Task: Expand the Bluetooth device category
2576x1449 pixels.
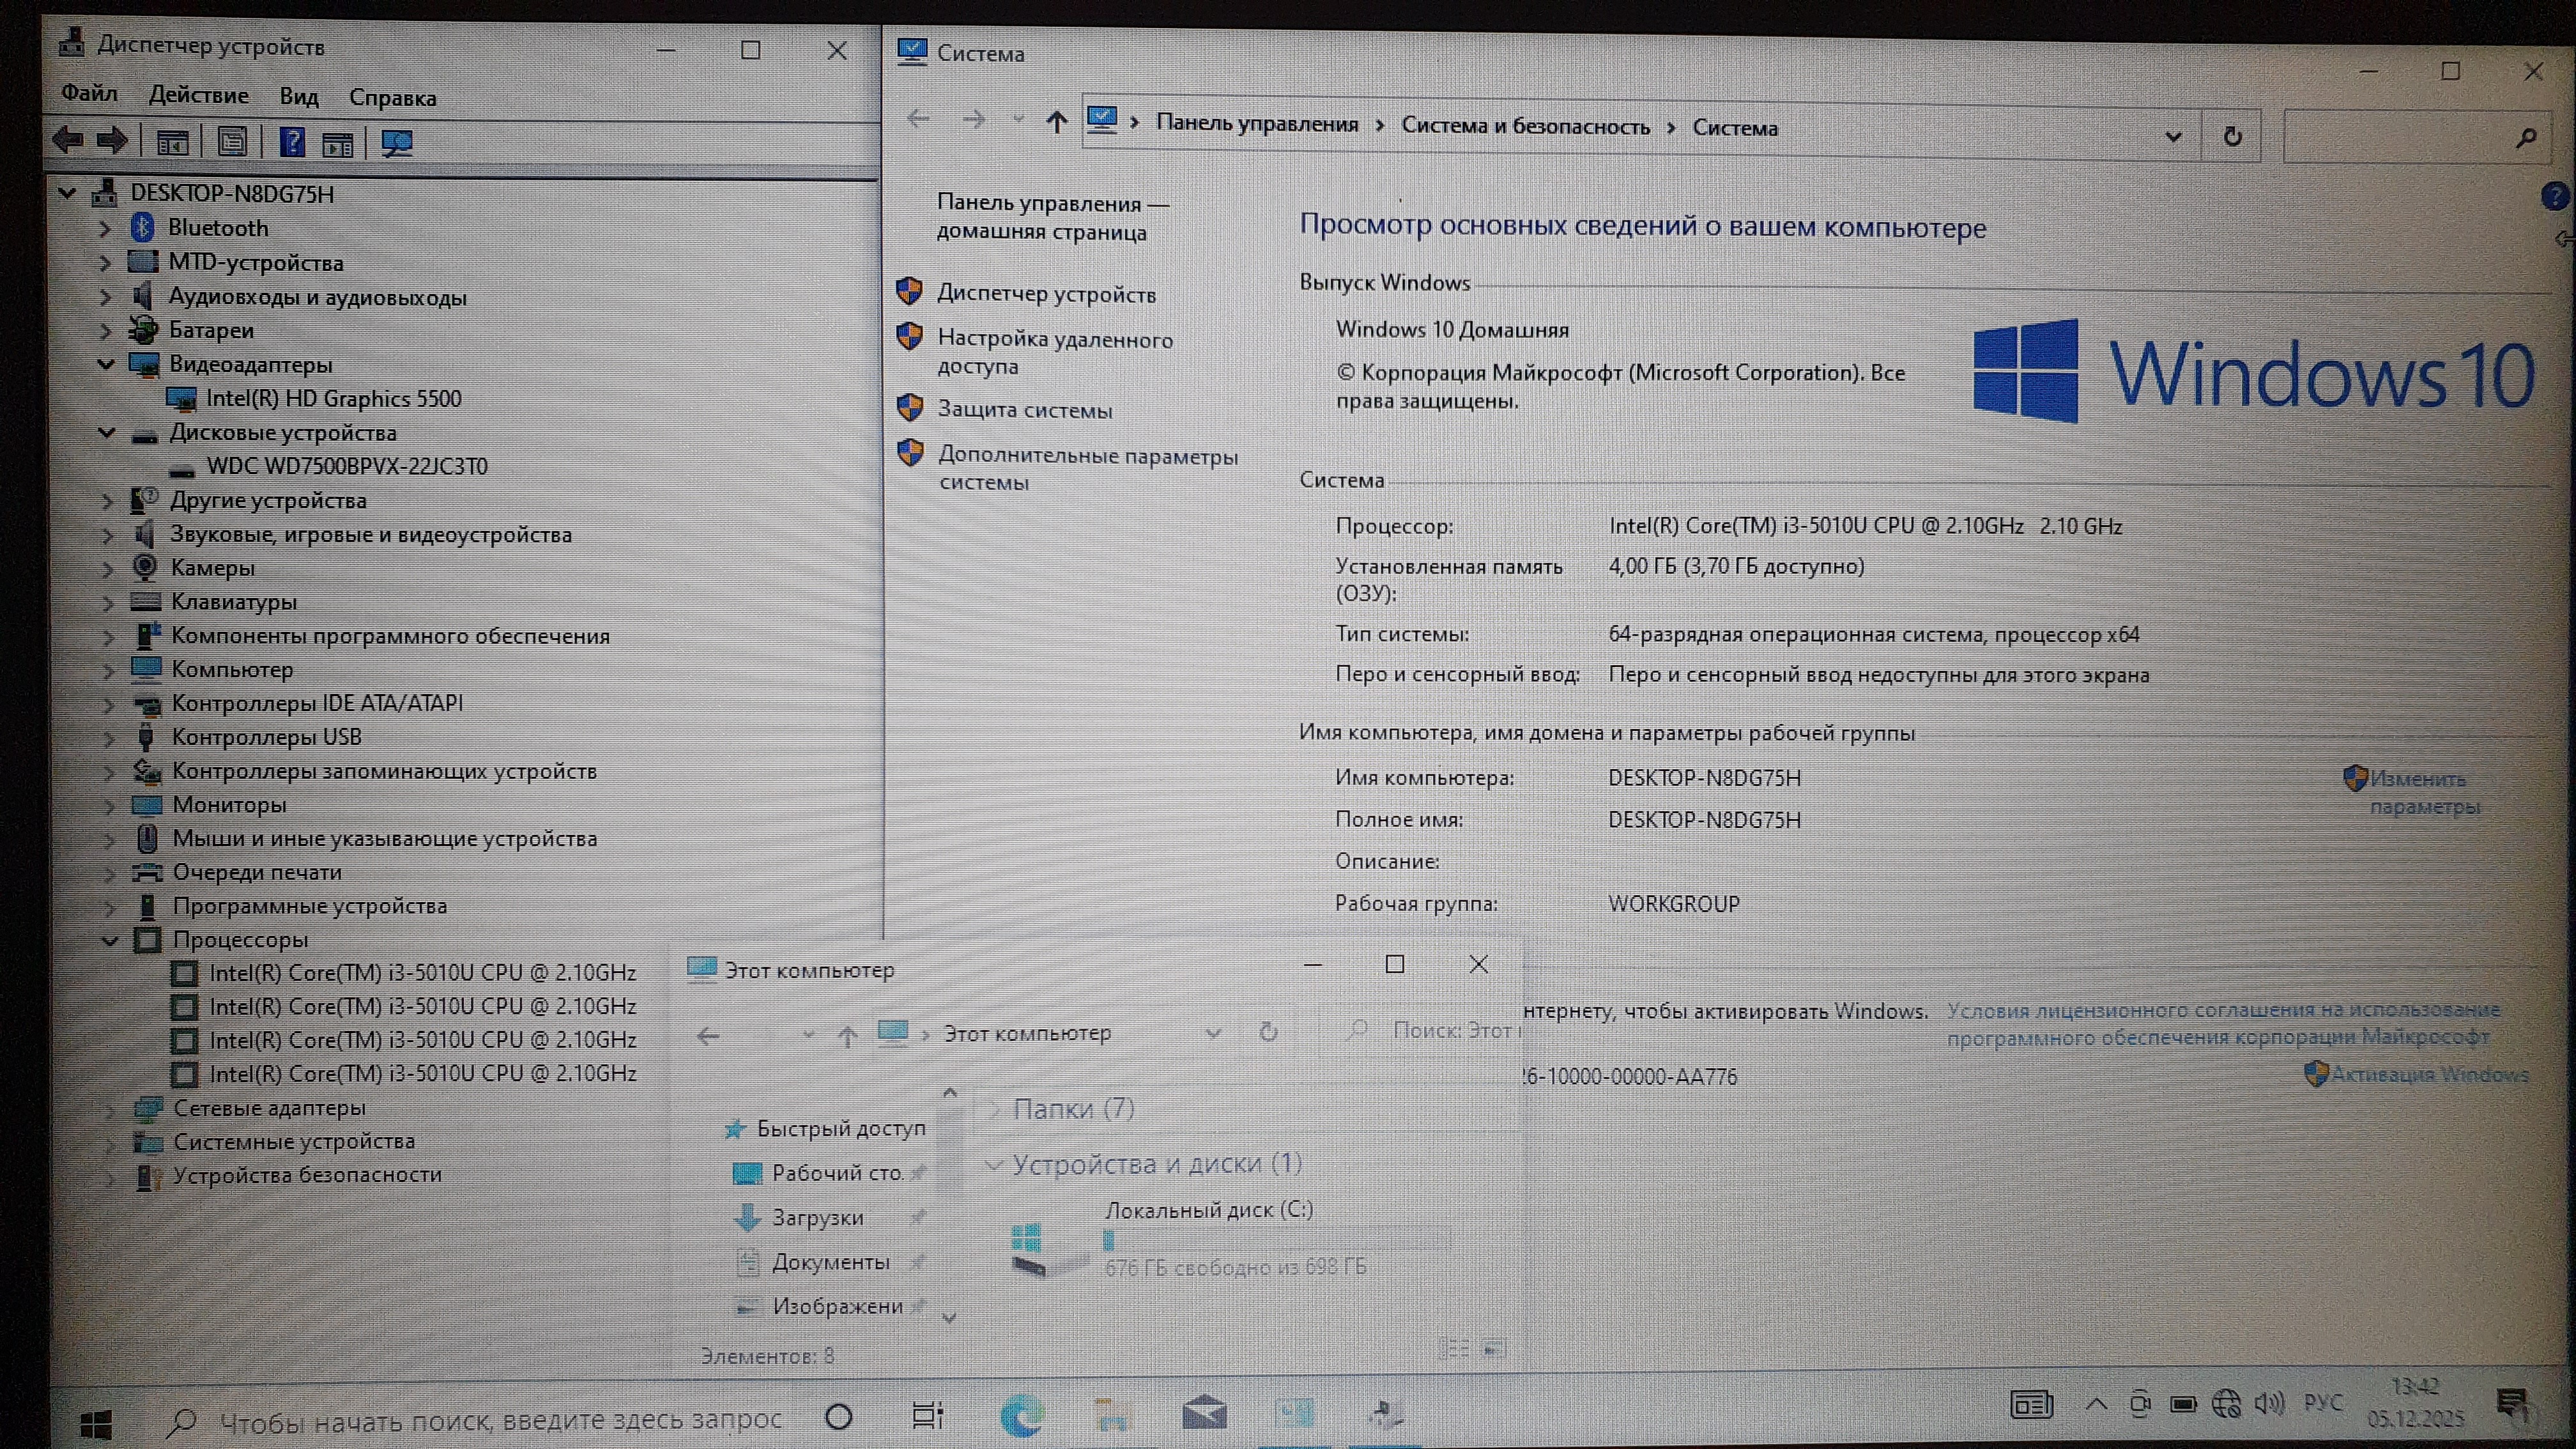Action: tap(105, 228)
